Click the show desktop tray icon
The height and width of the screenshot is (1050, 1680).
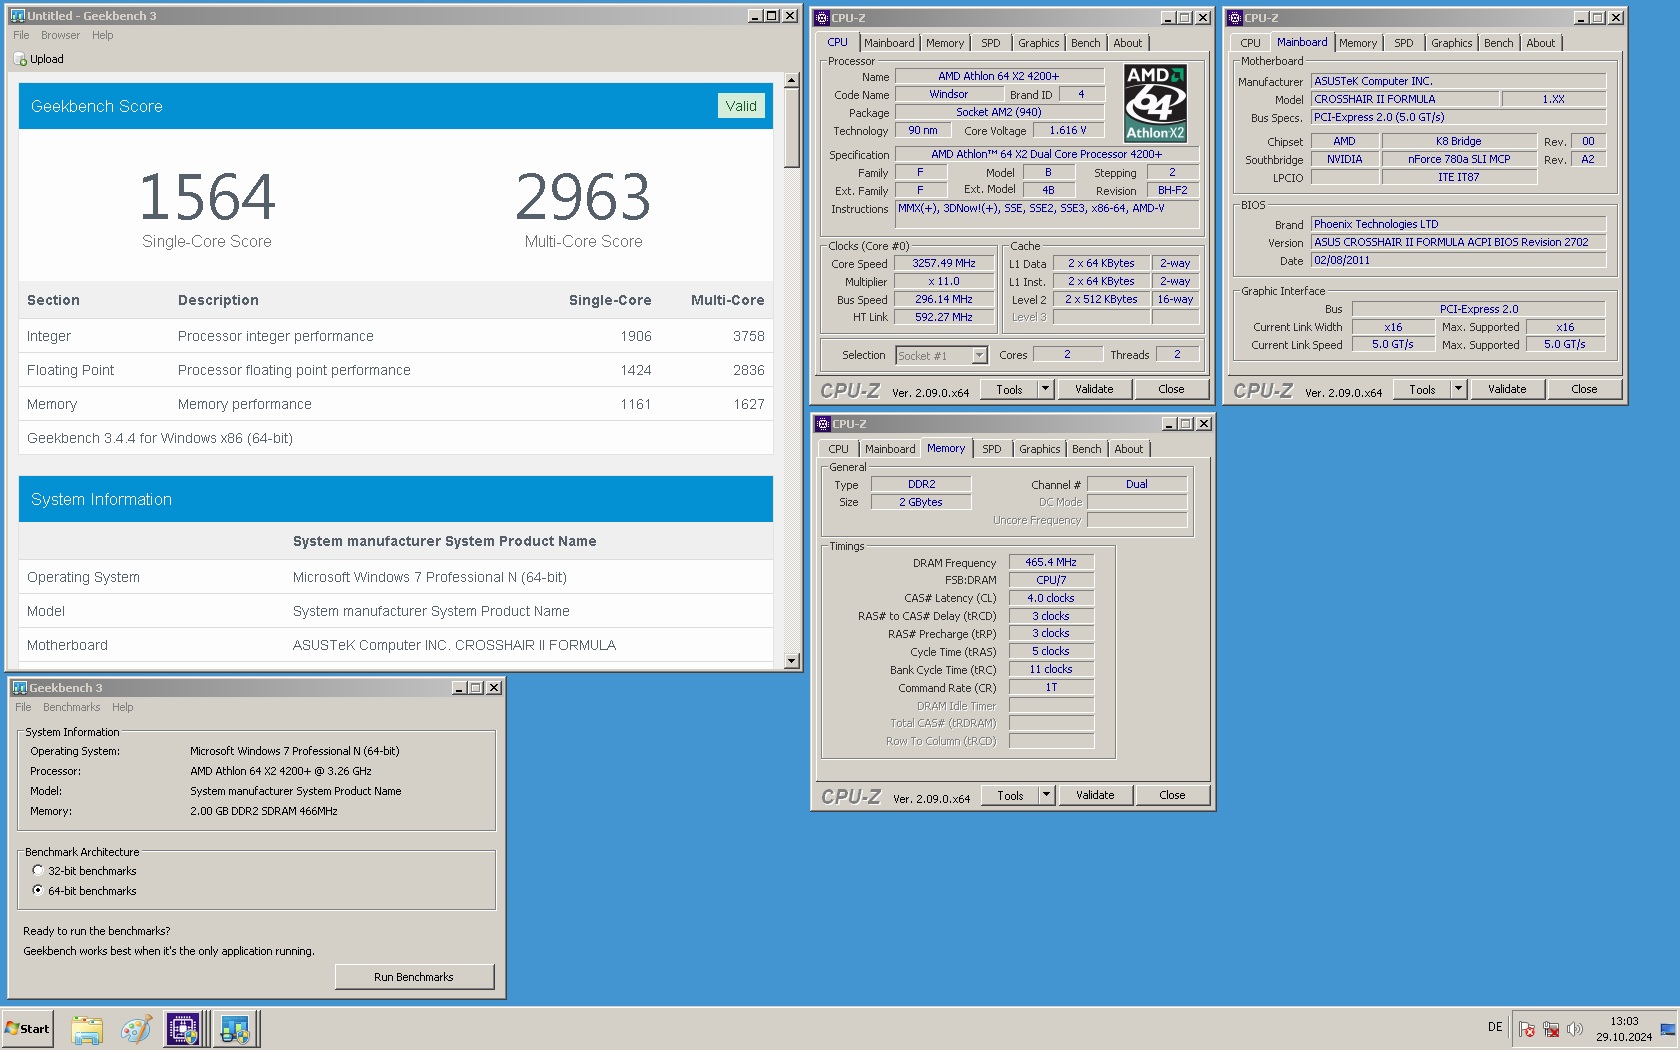(1668, 1029)
